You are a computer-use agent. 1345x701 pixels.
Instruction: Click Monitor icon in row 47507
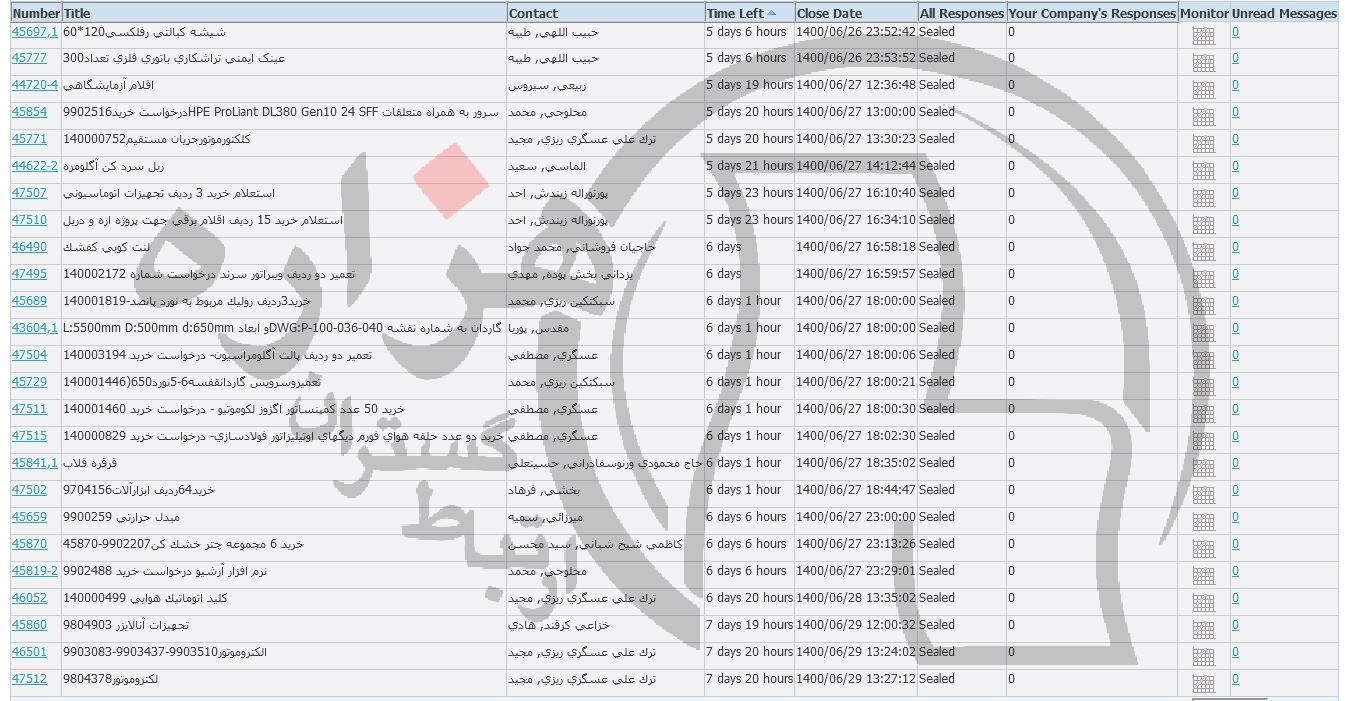[x=1203, y=197]
